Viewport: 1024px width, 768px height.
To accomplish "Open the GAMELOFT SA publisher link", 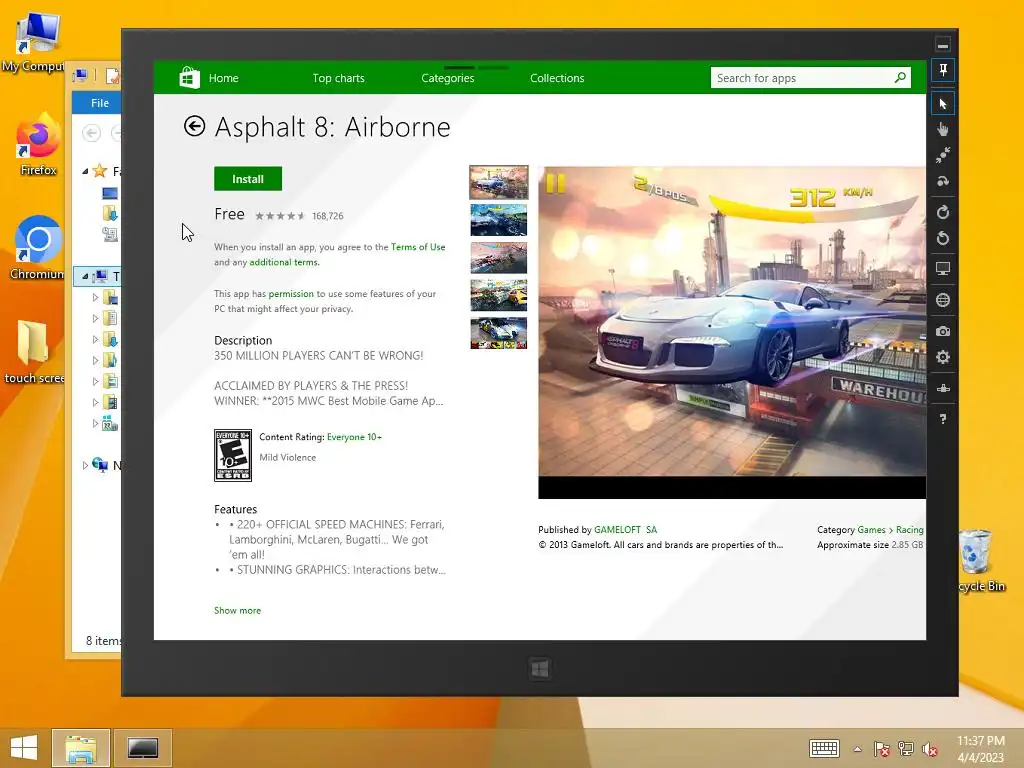I will pos(625,530).
